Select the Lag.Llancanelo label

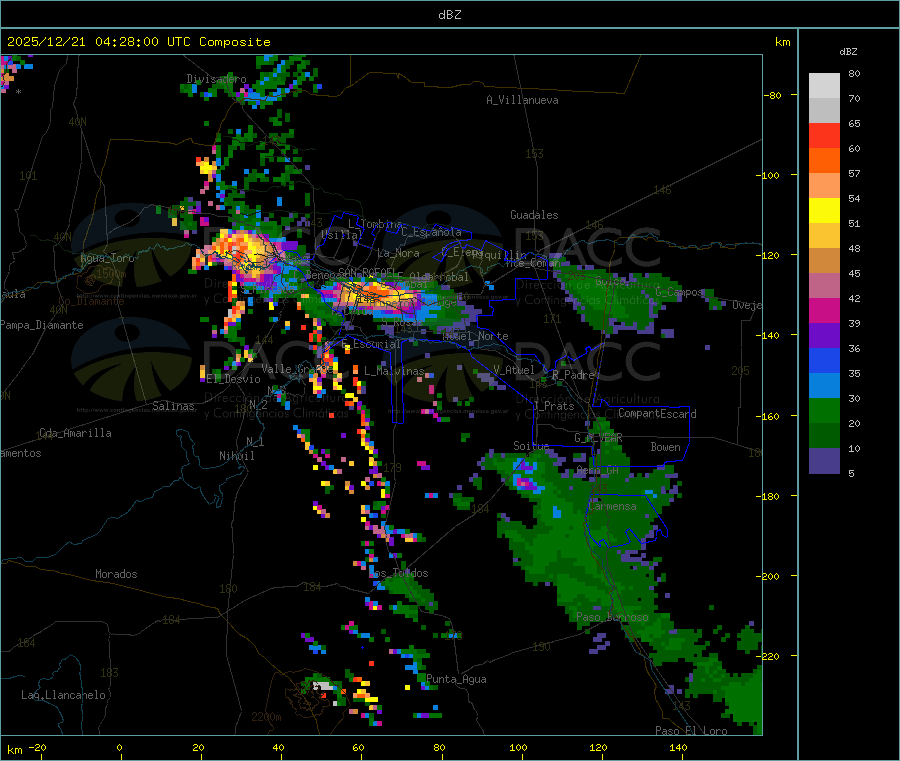tap(63, 695)
